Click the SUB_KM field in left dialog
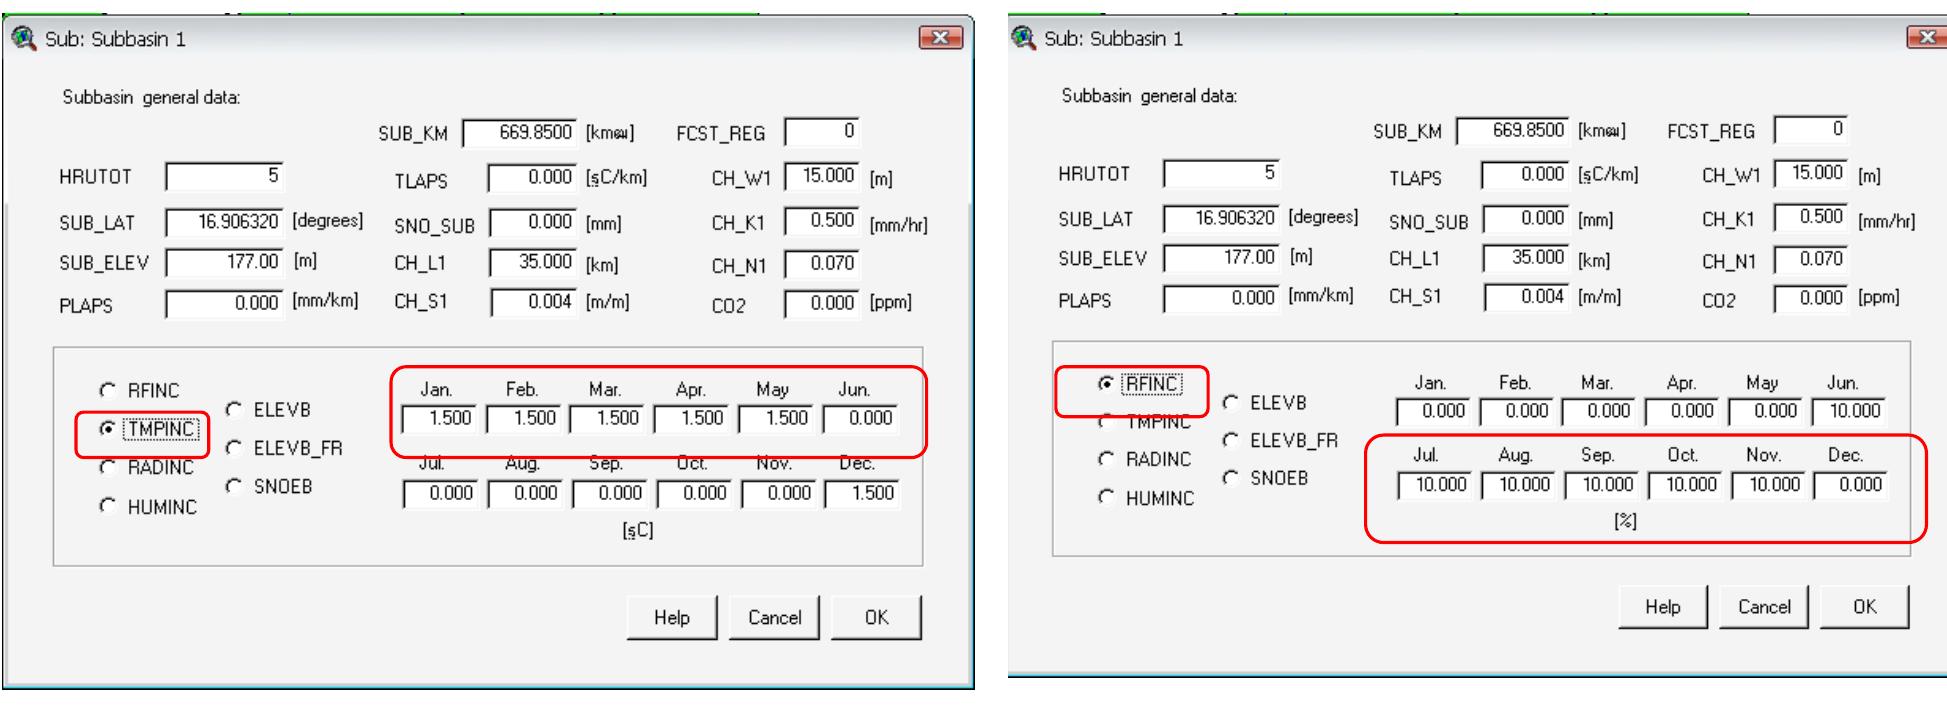 [520, 133]
